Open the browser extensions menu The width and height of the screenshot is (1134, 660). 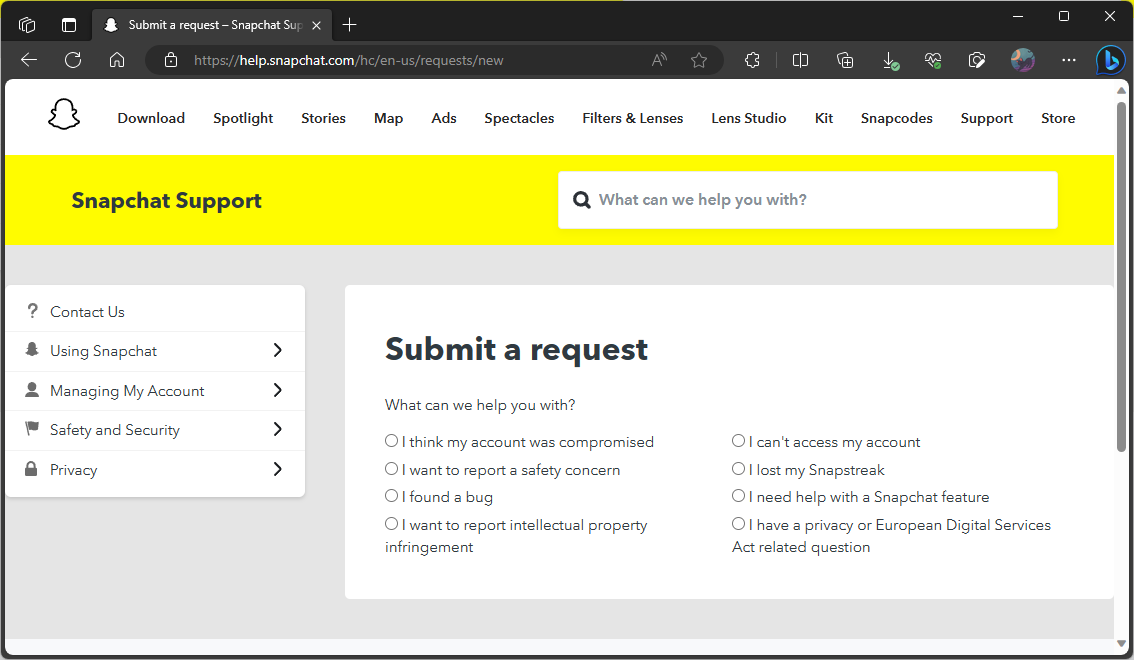(753, 60)
